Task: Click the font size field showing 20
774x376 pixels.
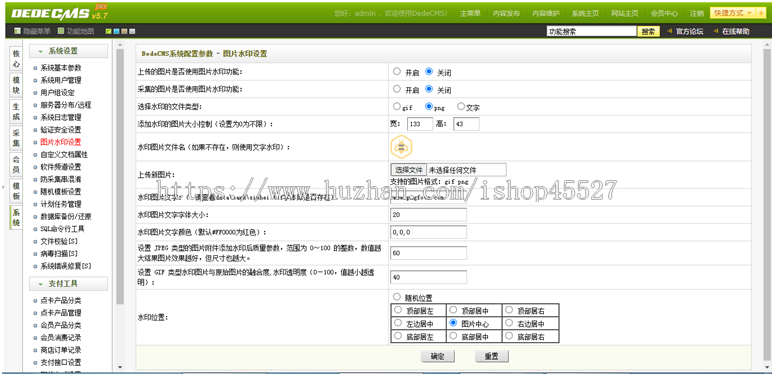Action: [428, 215]
